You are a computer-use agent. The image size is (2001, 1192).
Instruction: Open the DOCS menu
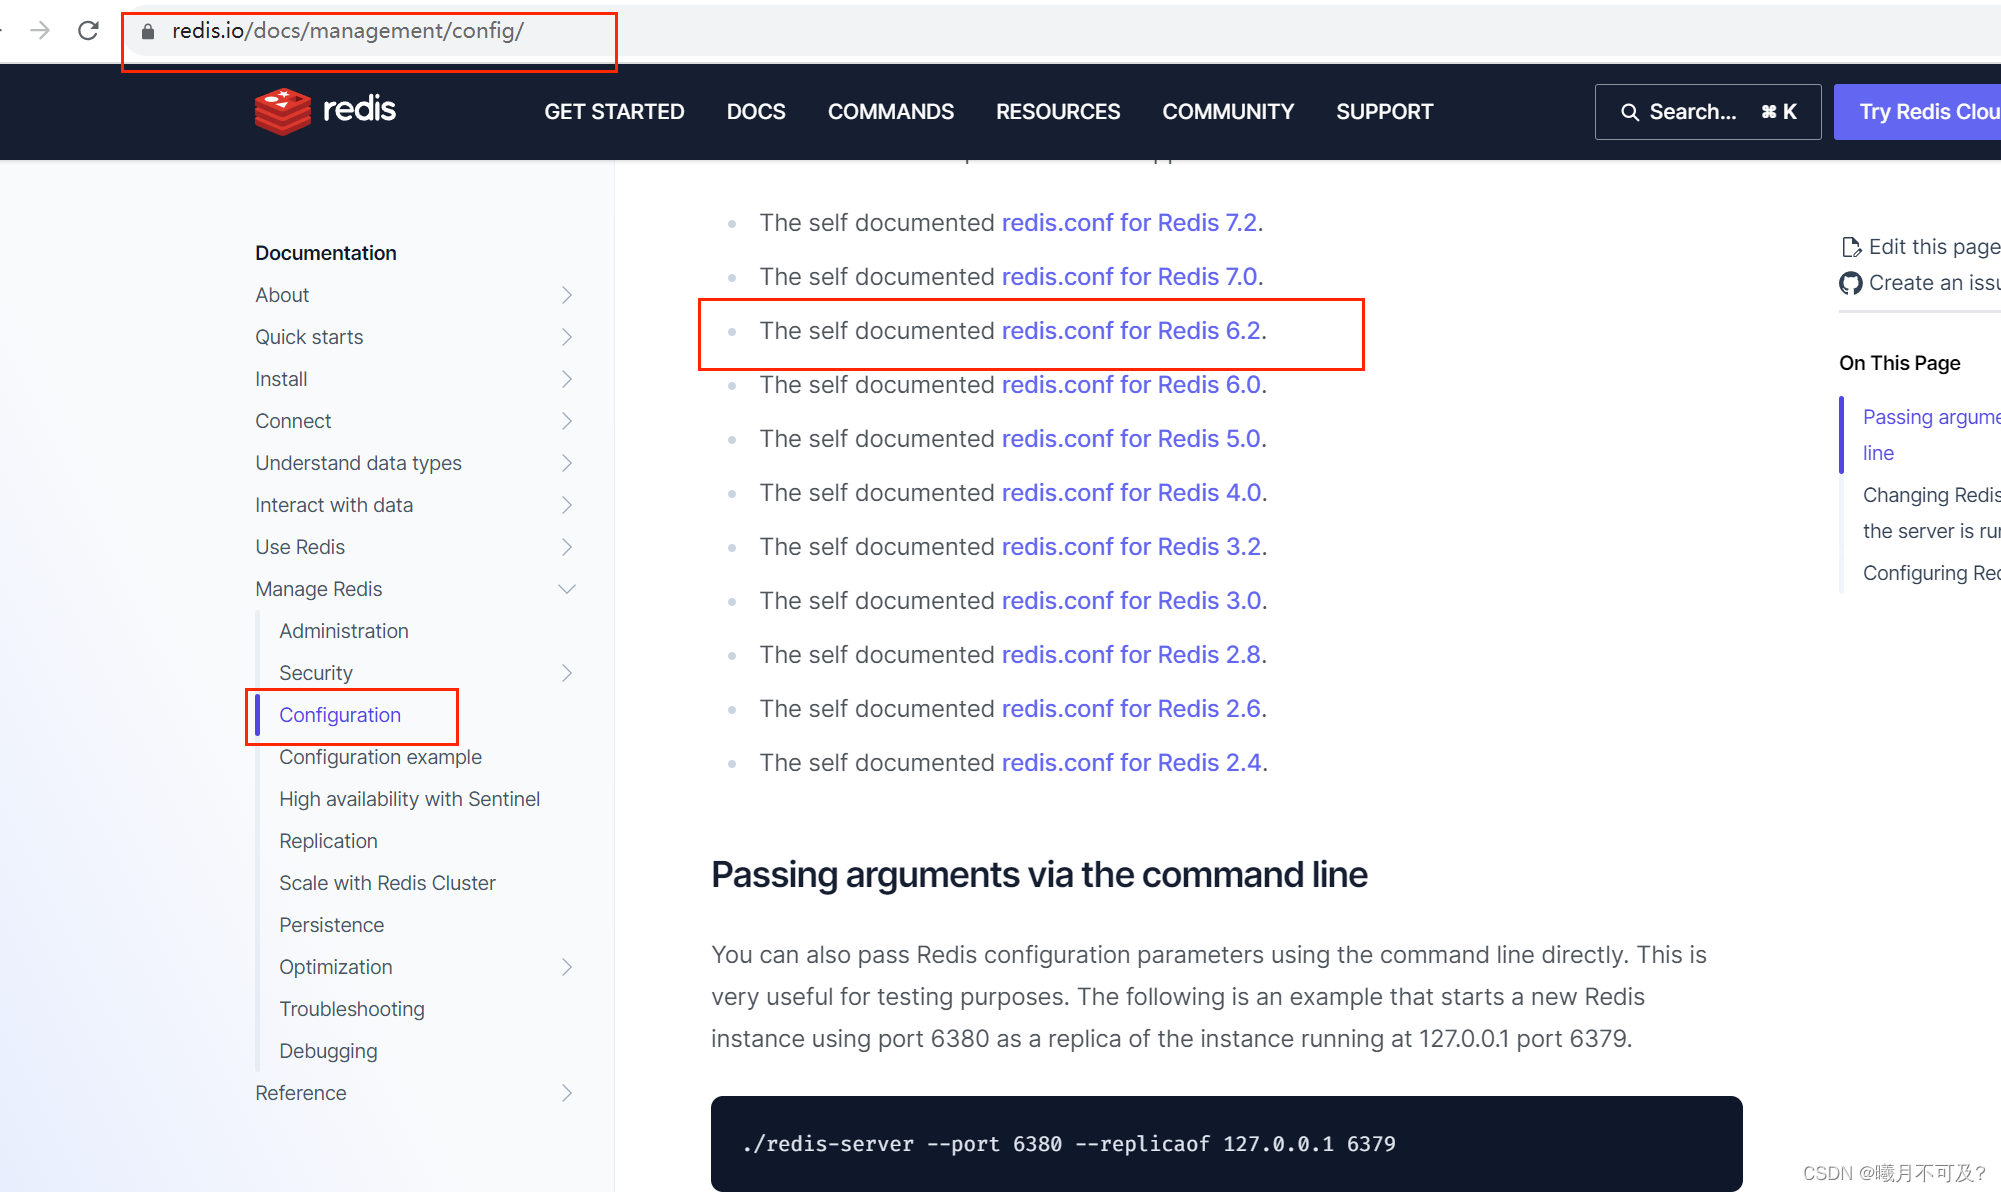click(756, 112)
